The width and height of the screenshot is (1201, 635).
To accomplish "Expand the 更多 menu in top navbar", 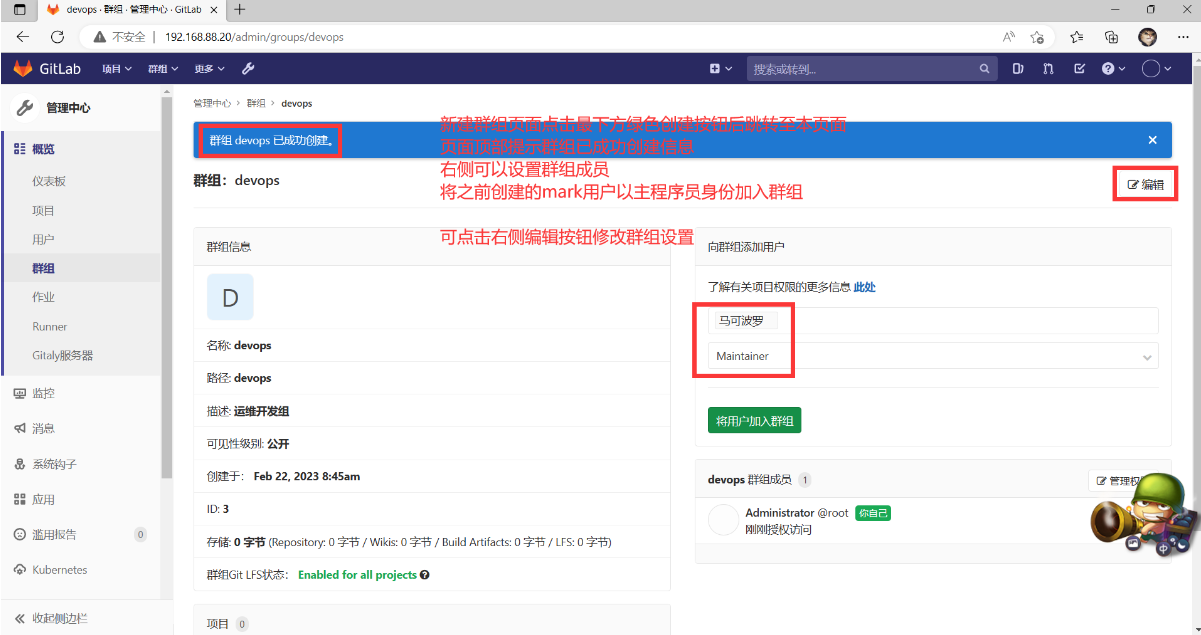I will pyautogui.click(x=209, y=69).
